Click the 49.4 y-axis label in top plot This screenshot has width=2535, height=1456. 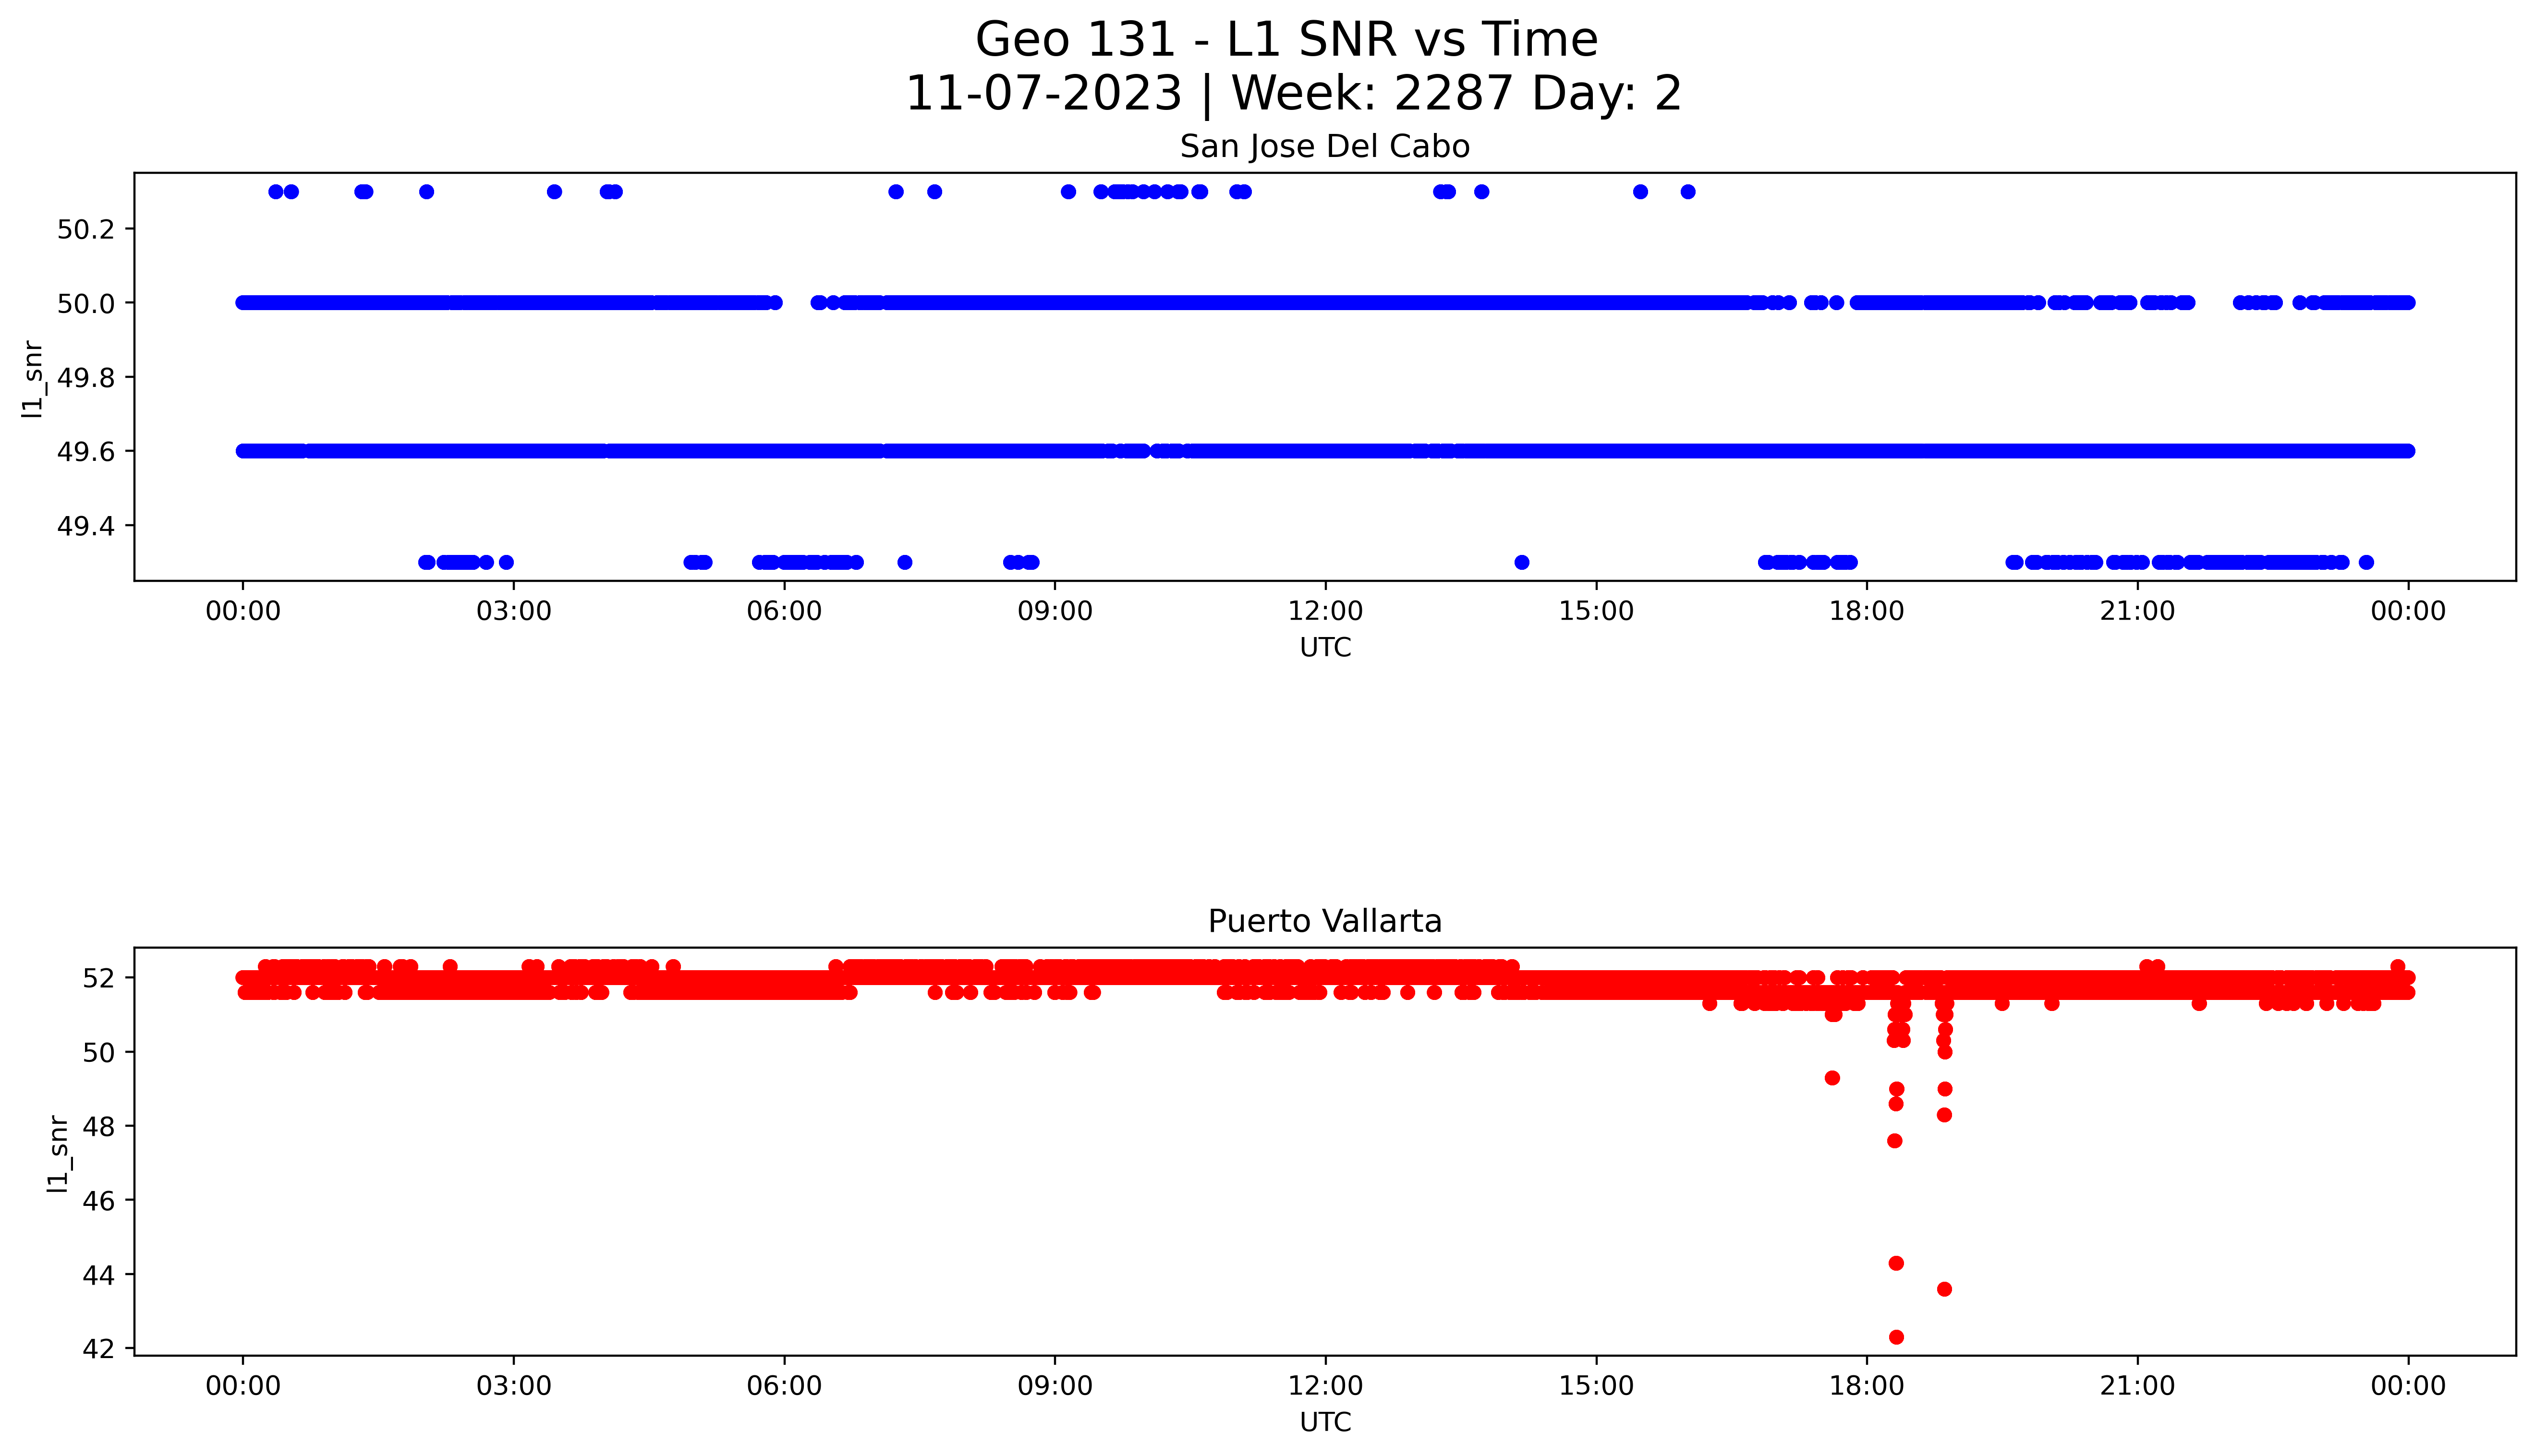coord(86,526)
